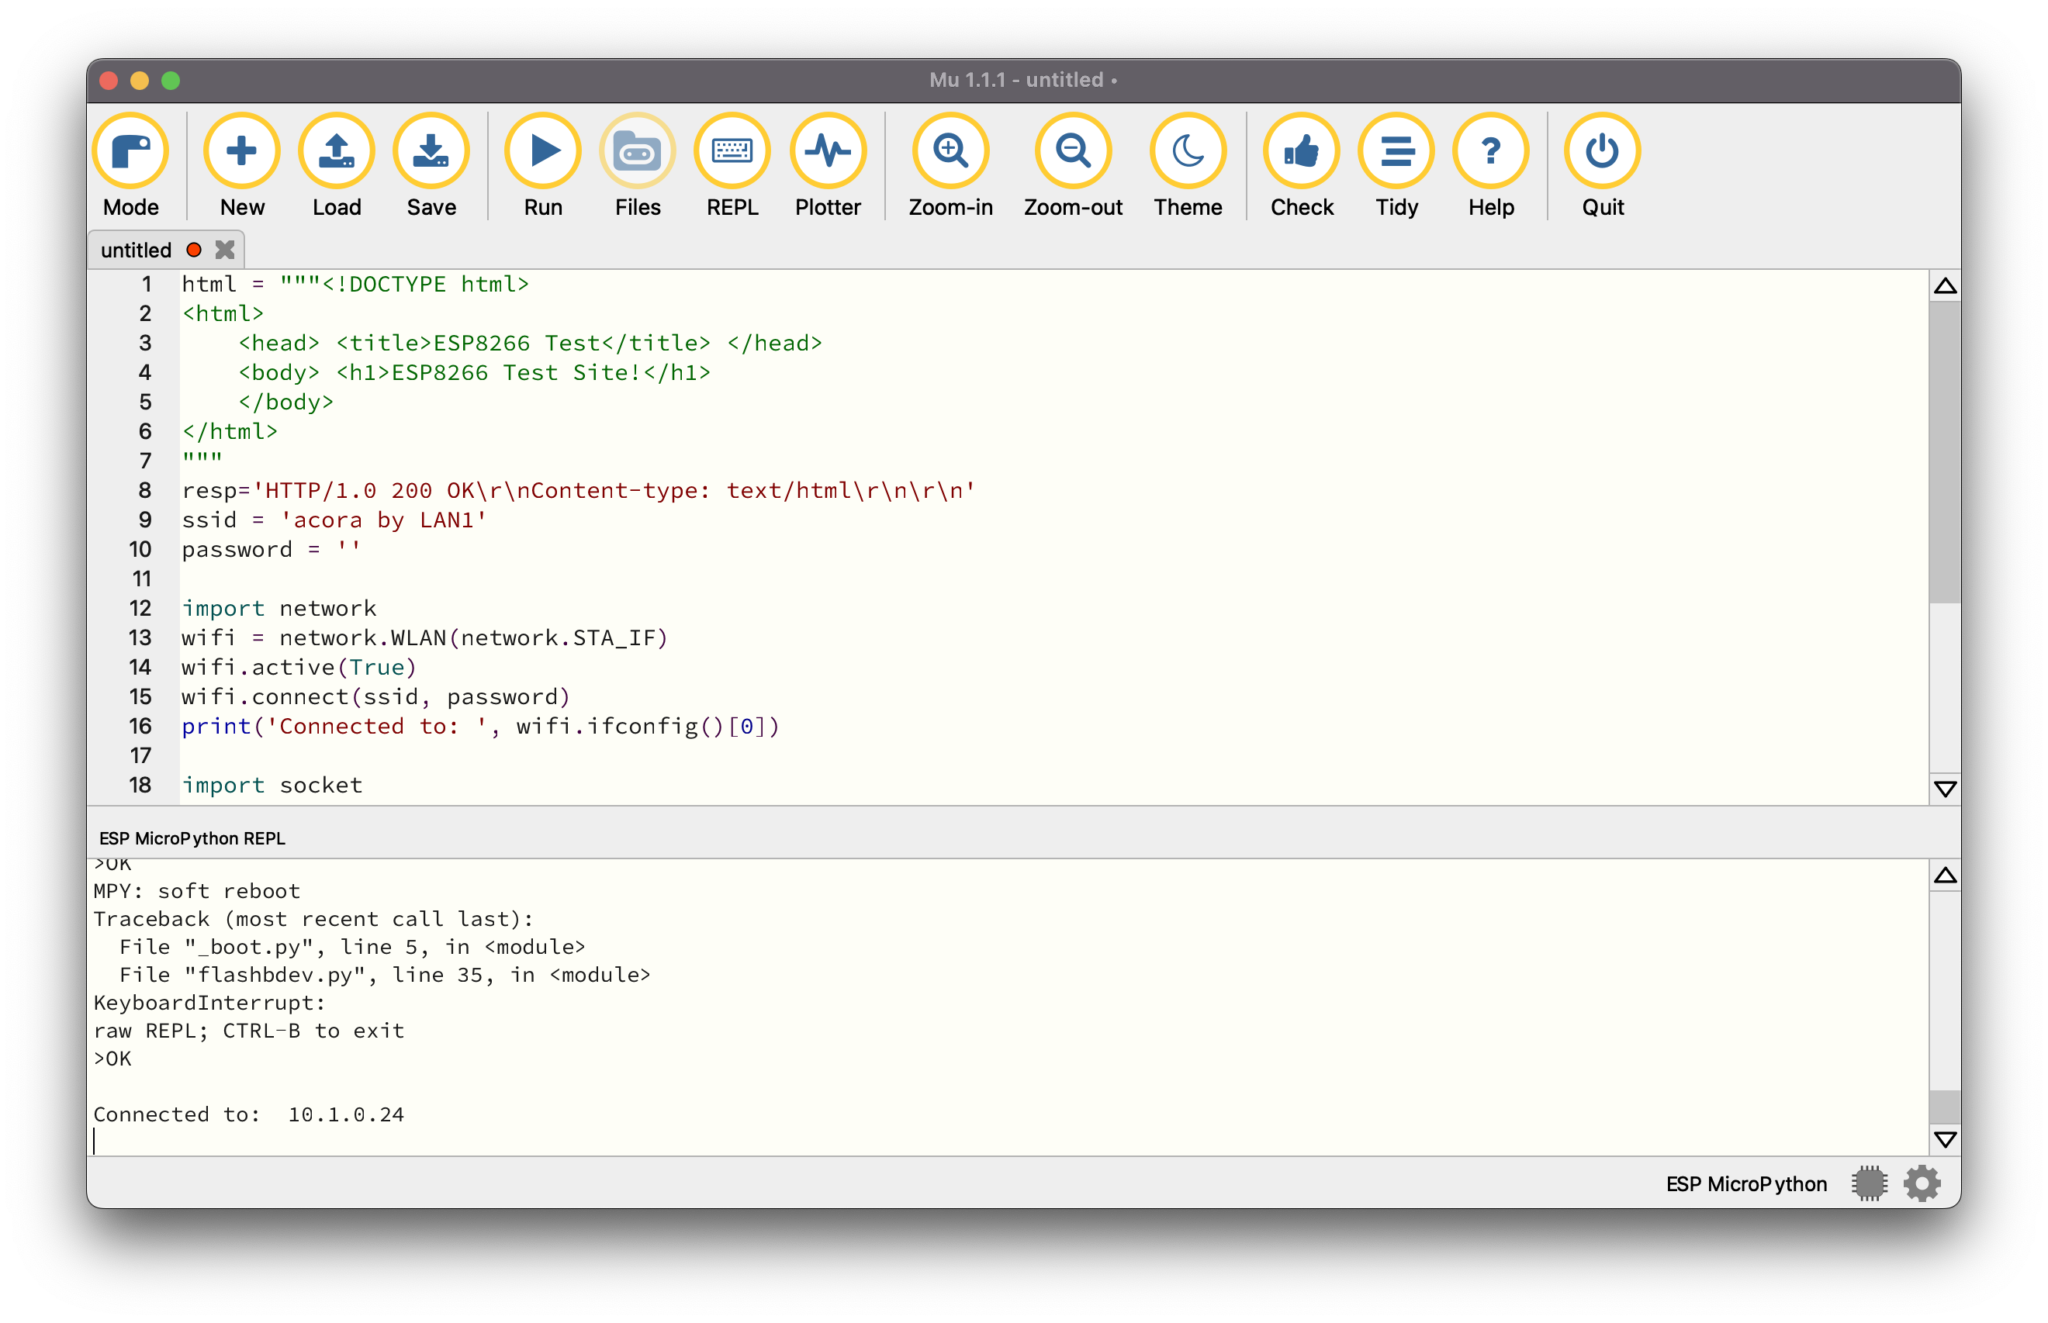
Task: Toggle the Plotter panel
Action: (x=827, y=151)
